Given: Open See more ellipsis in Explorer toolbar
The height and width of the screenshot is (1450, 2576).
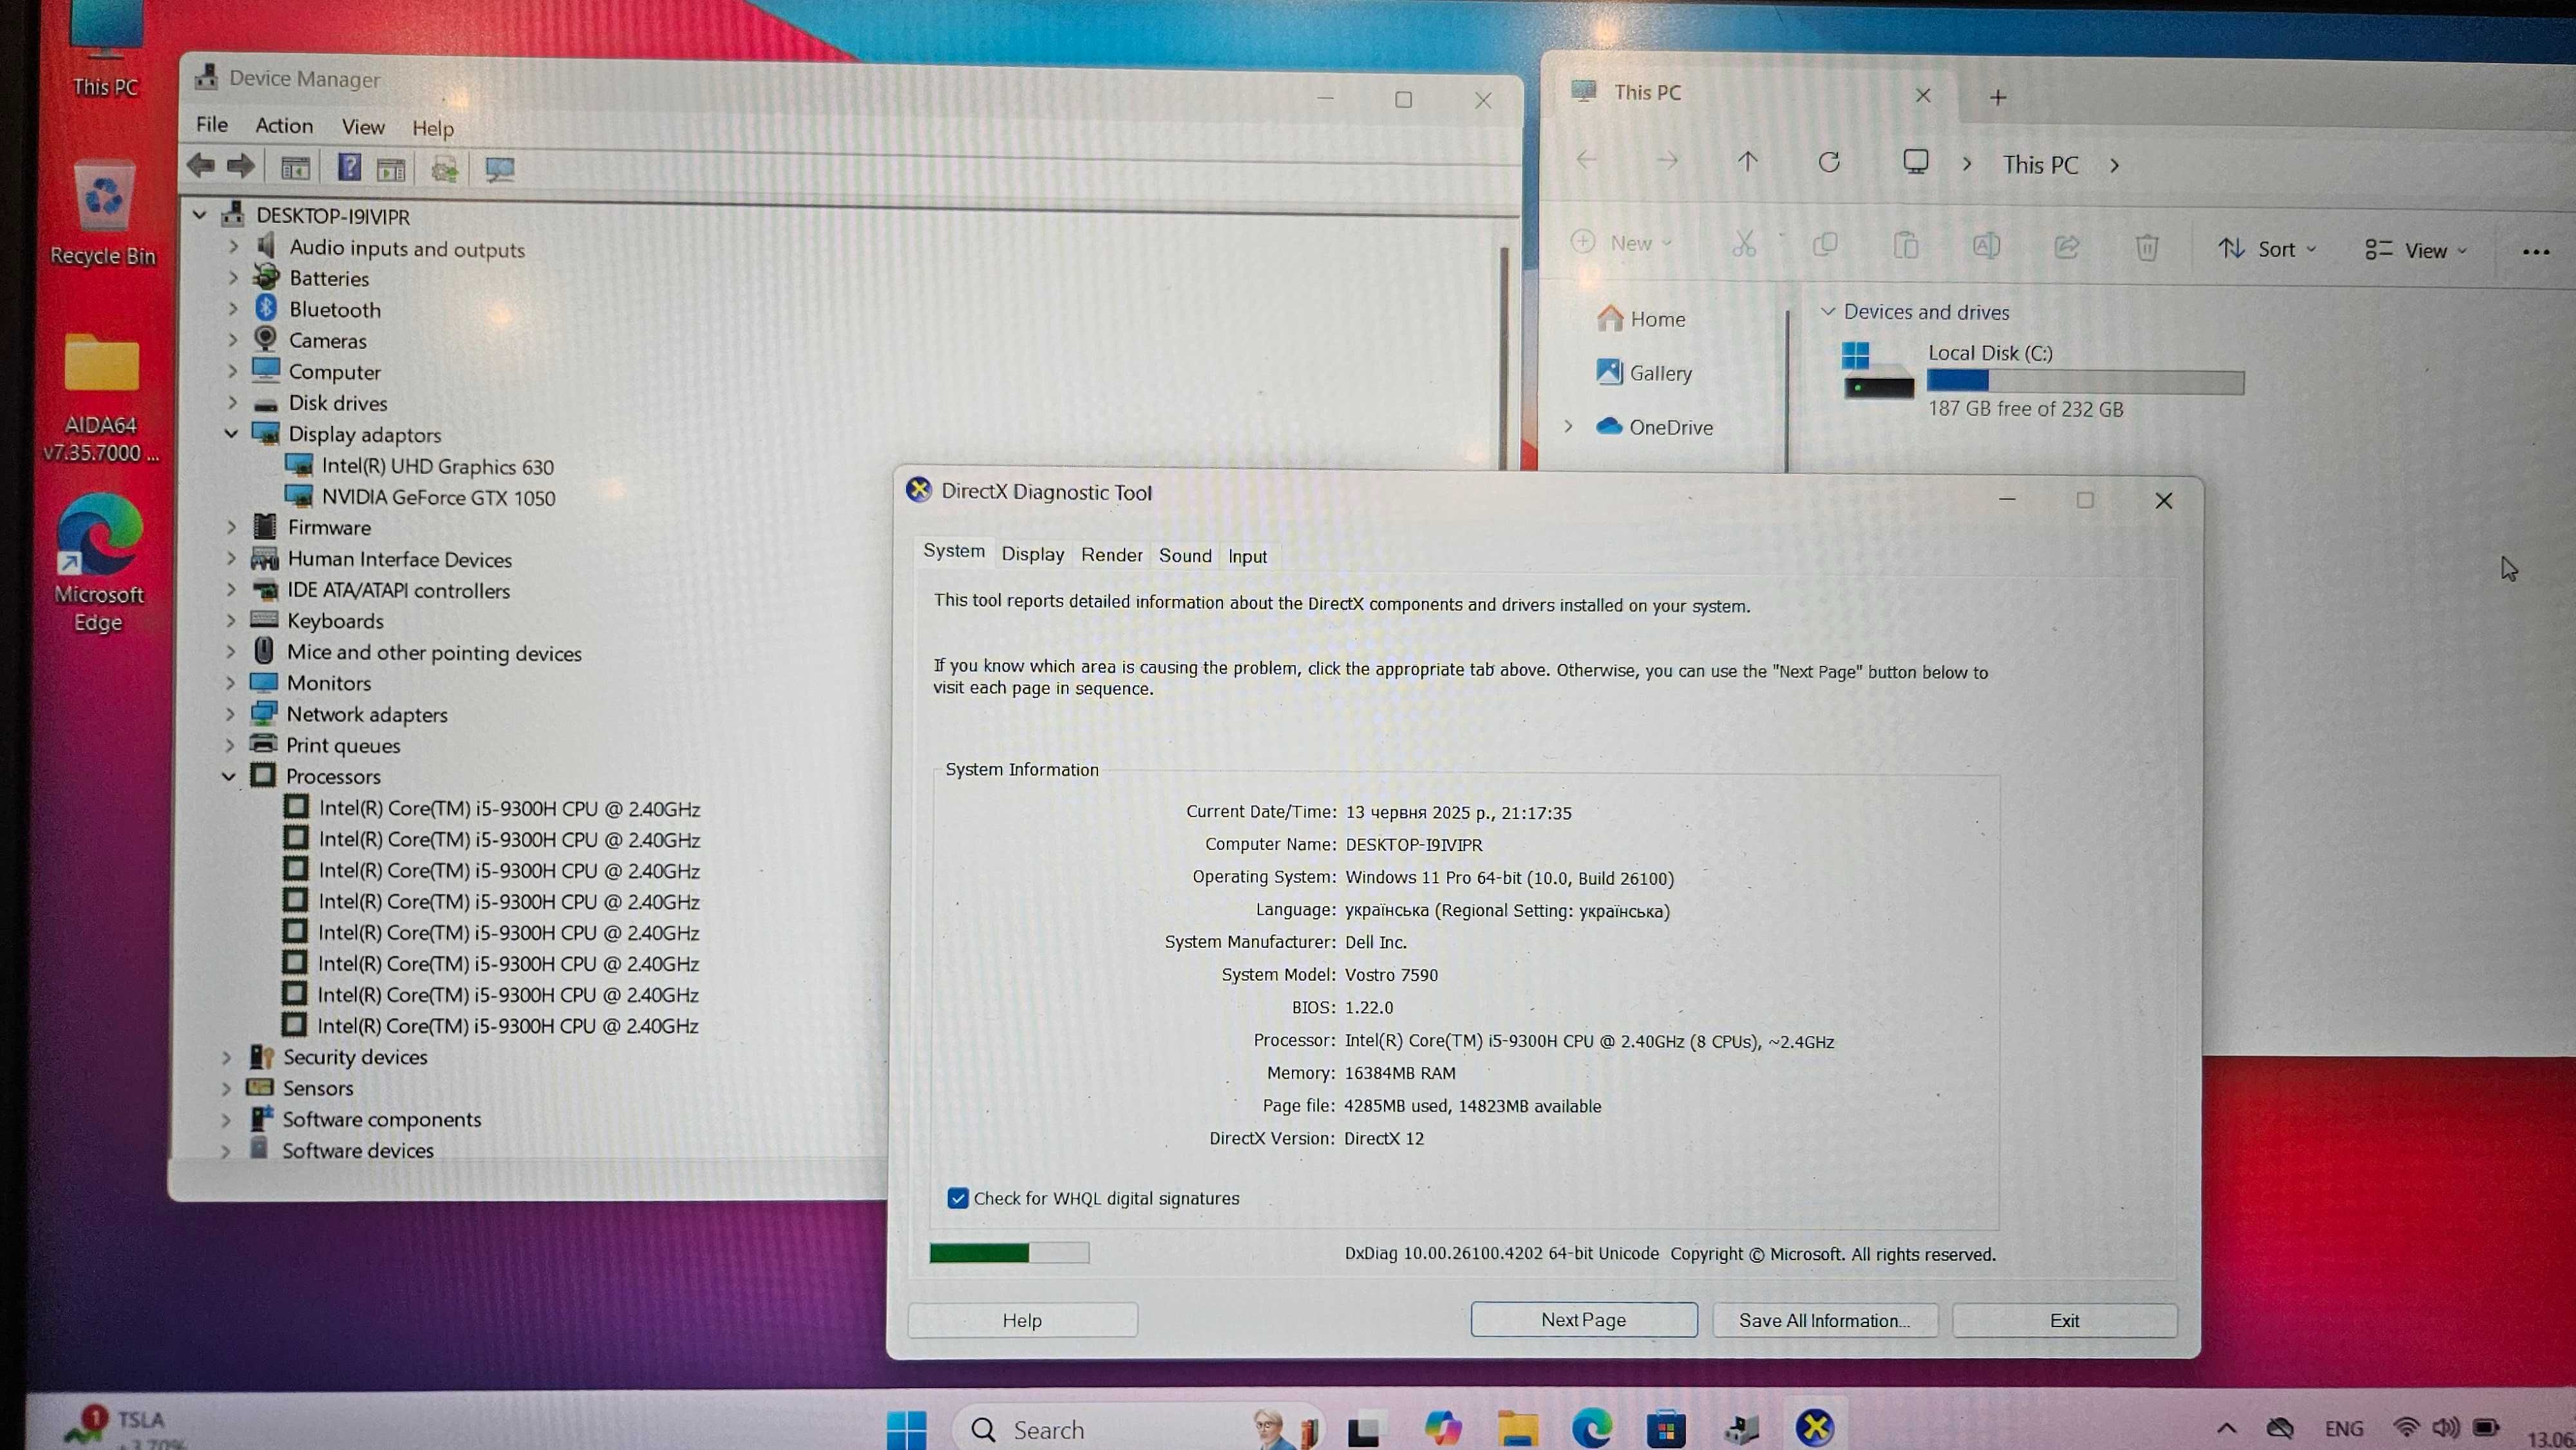Looking at the screenshot, I should [x=2536, y=252].
